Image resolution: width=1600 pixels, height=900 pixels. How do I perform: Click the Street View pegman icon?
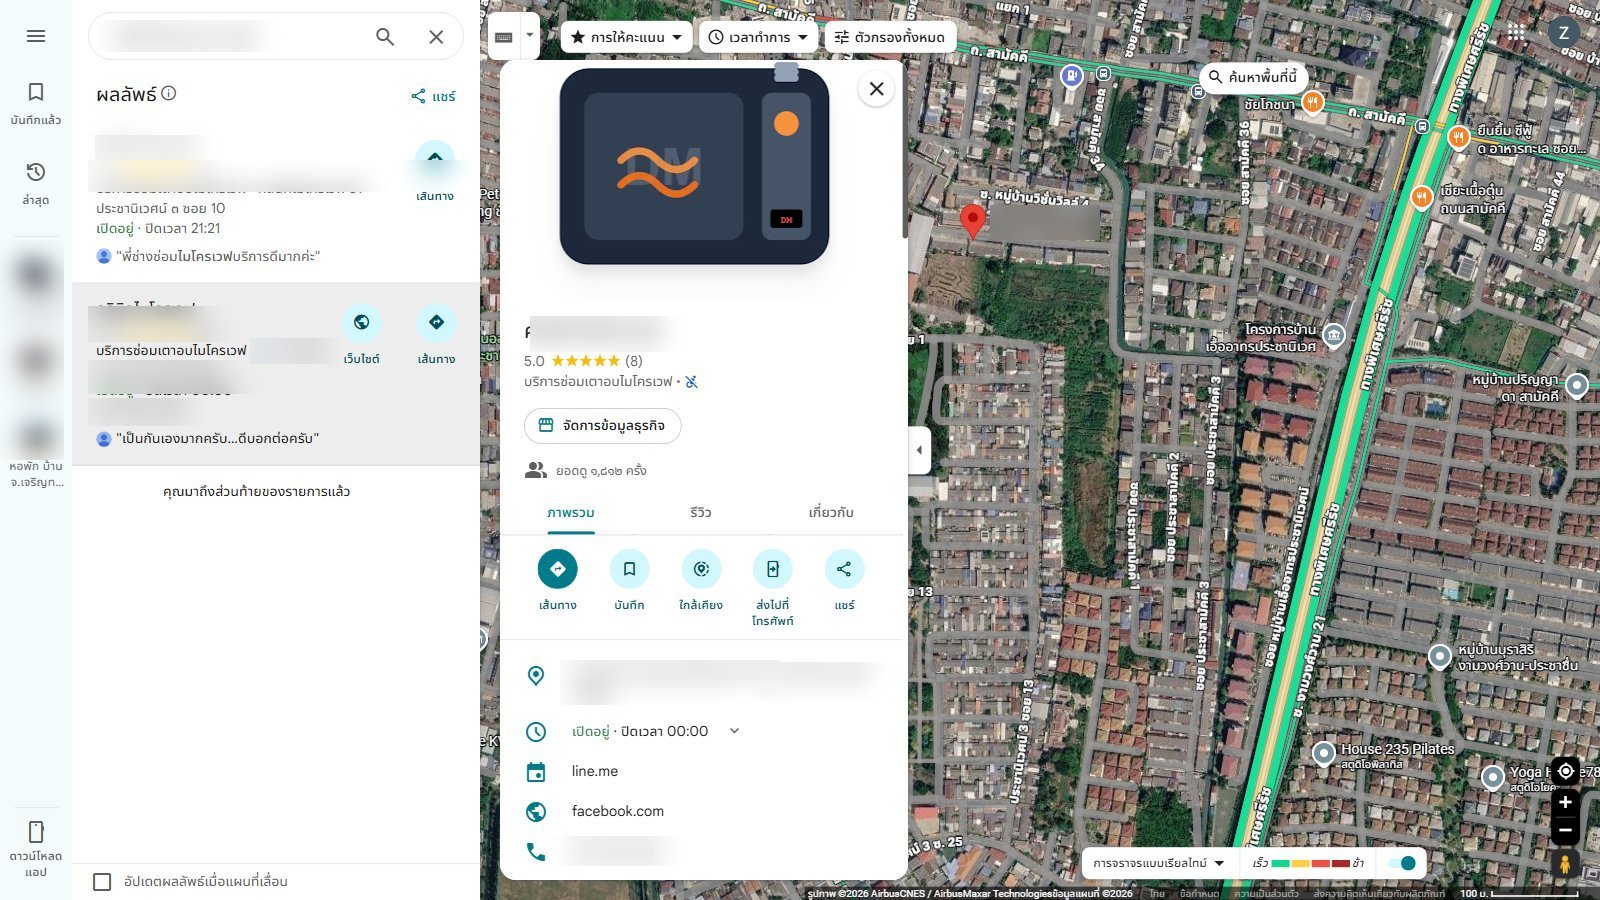coord(1565,863)
